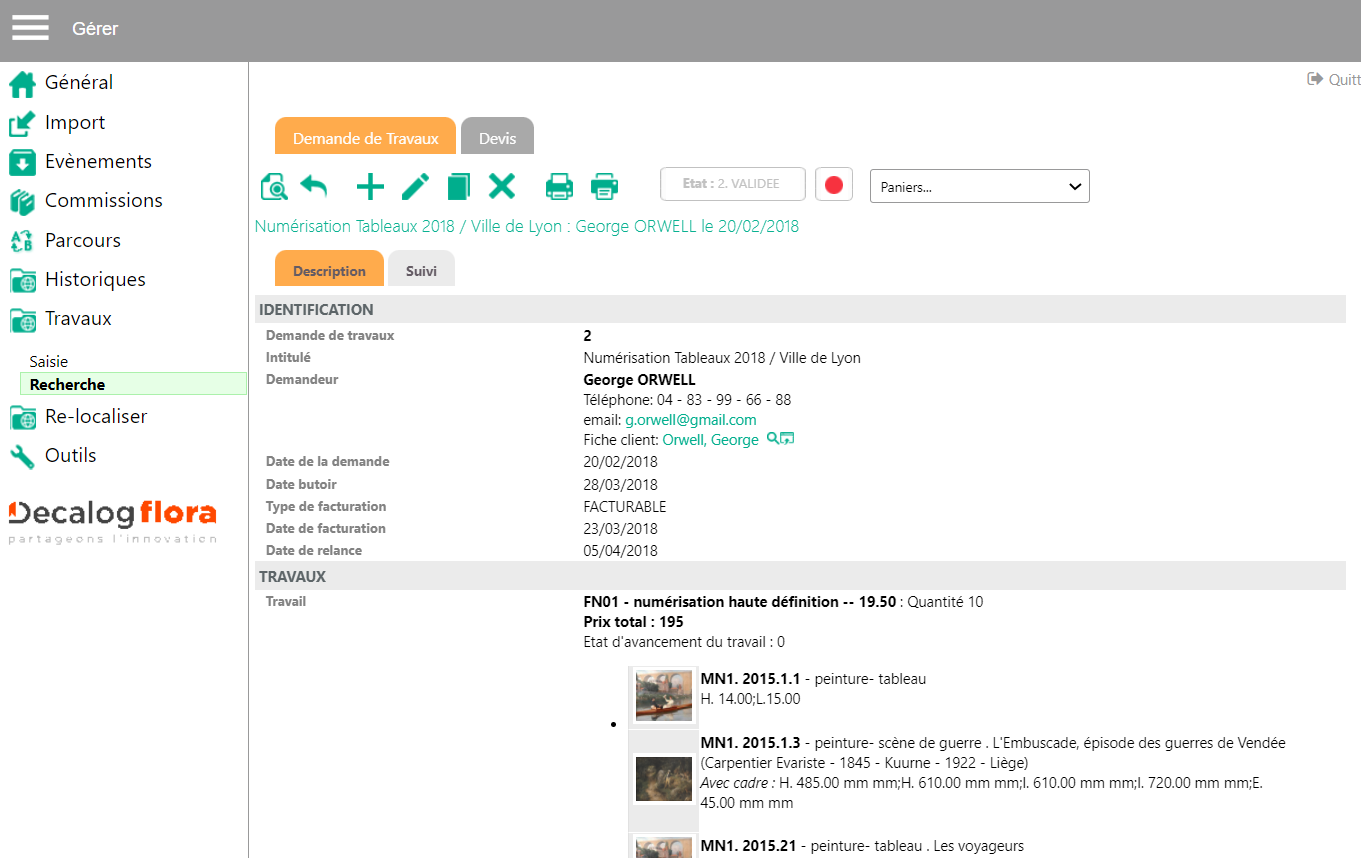
Task: Click the back arrow toolbar icon
Action: (x=314, y=187)
